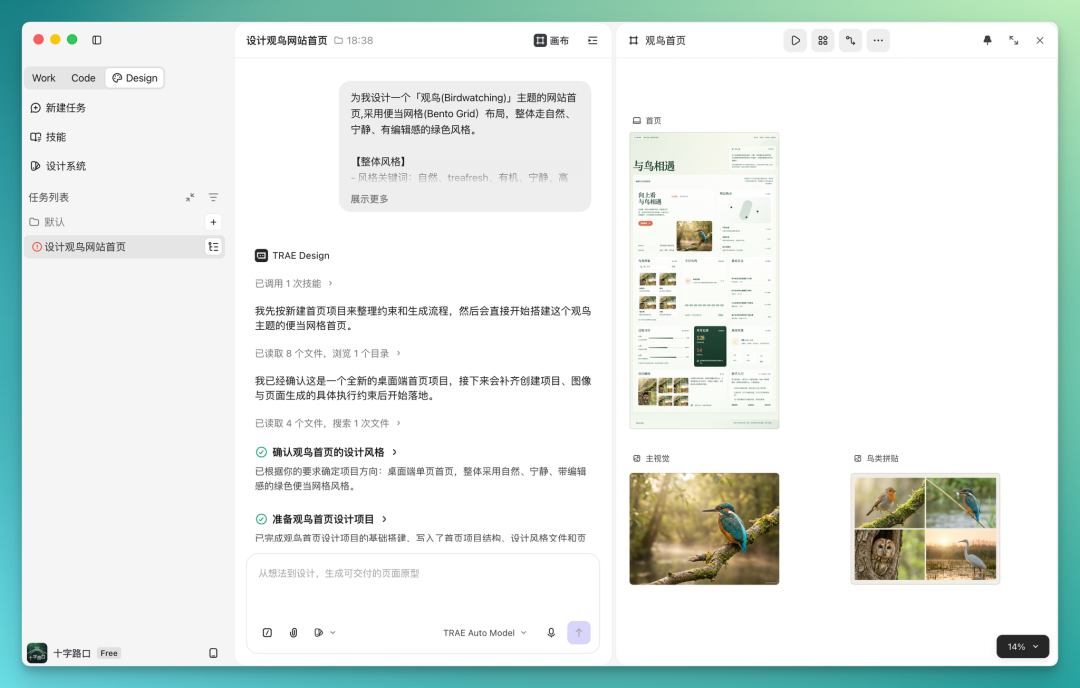Click the folder icon next to 18:38

[x=338, y=41]
